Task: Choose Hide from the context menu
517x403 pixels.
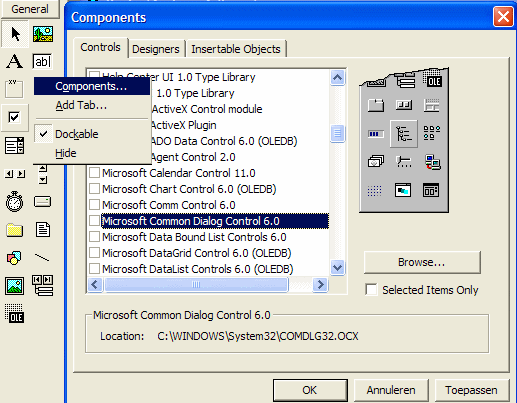Action: pos(92,153)
